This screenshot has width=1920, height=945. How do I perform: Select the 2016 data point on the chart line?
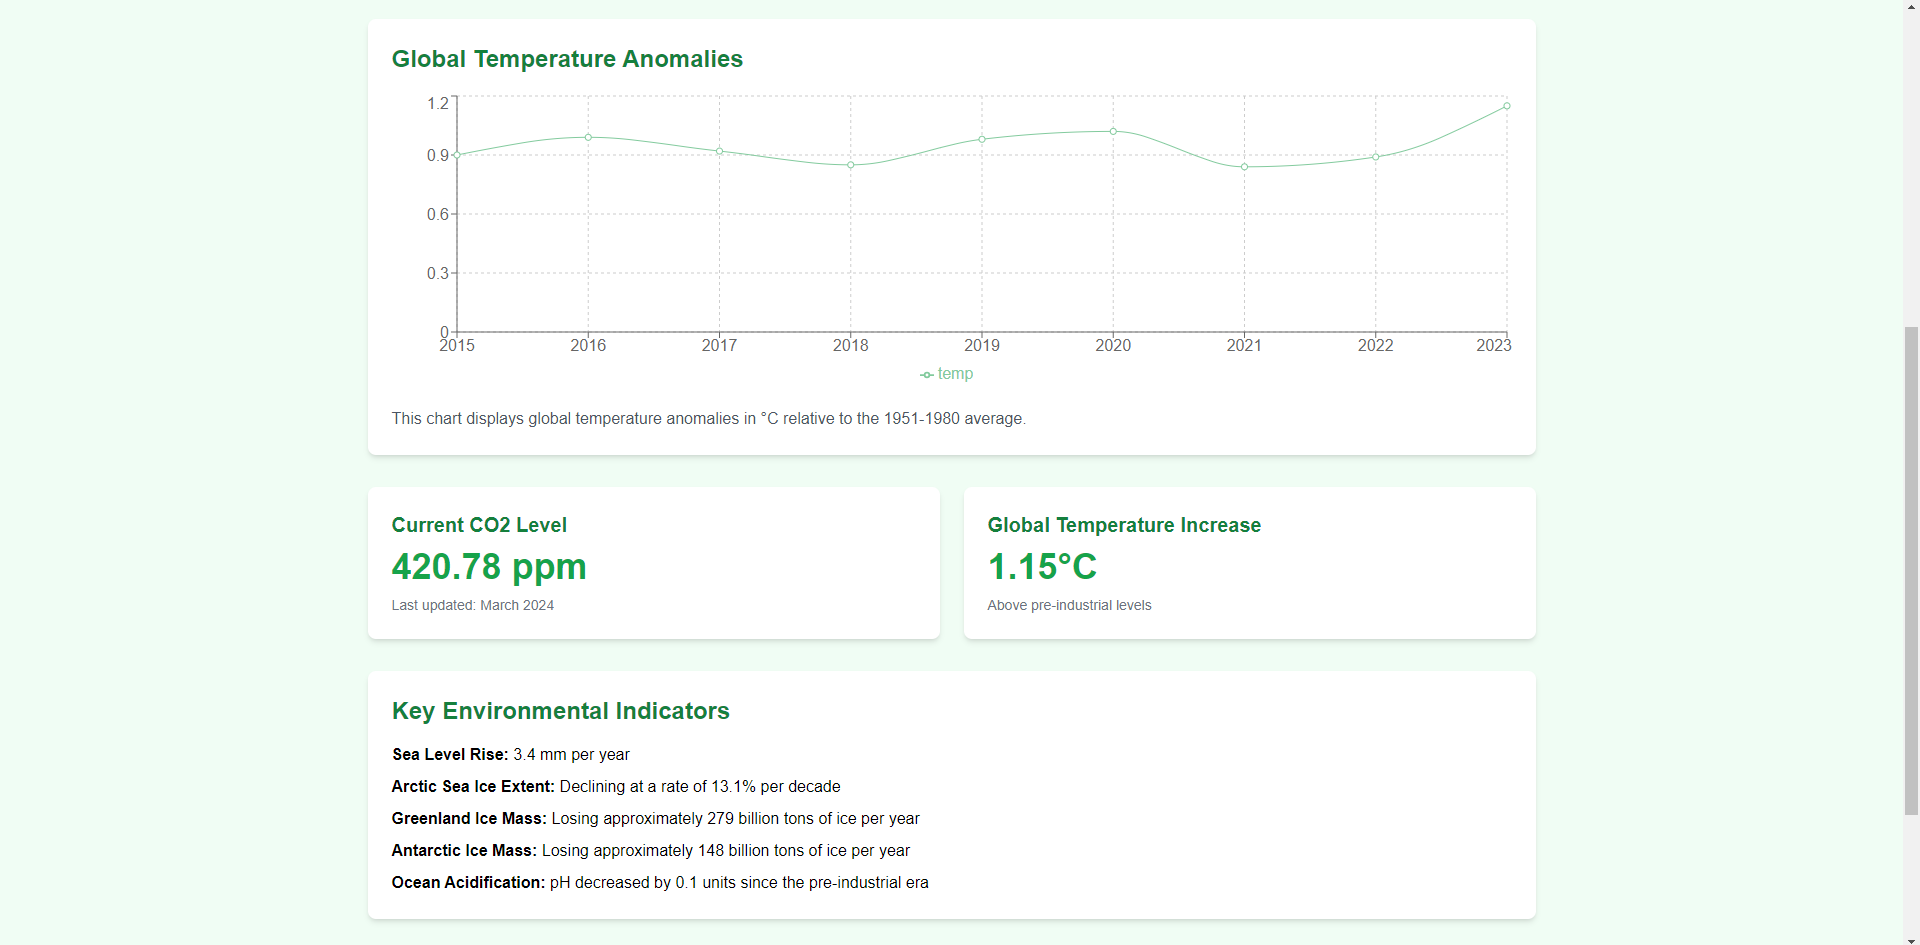tap(588, 137)
